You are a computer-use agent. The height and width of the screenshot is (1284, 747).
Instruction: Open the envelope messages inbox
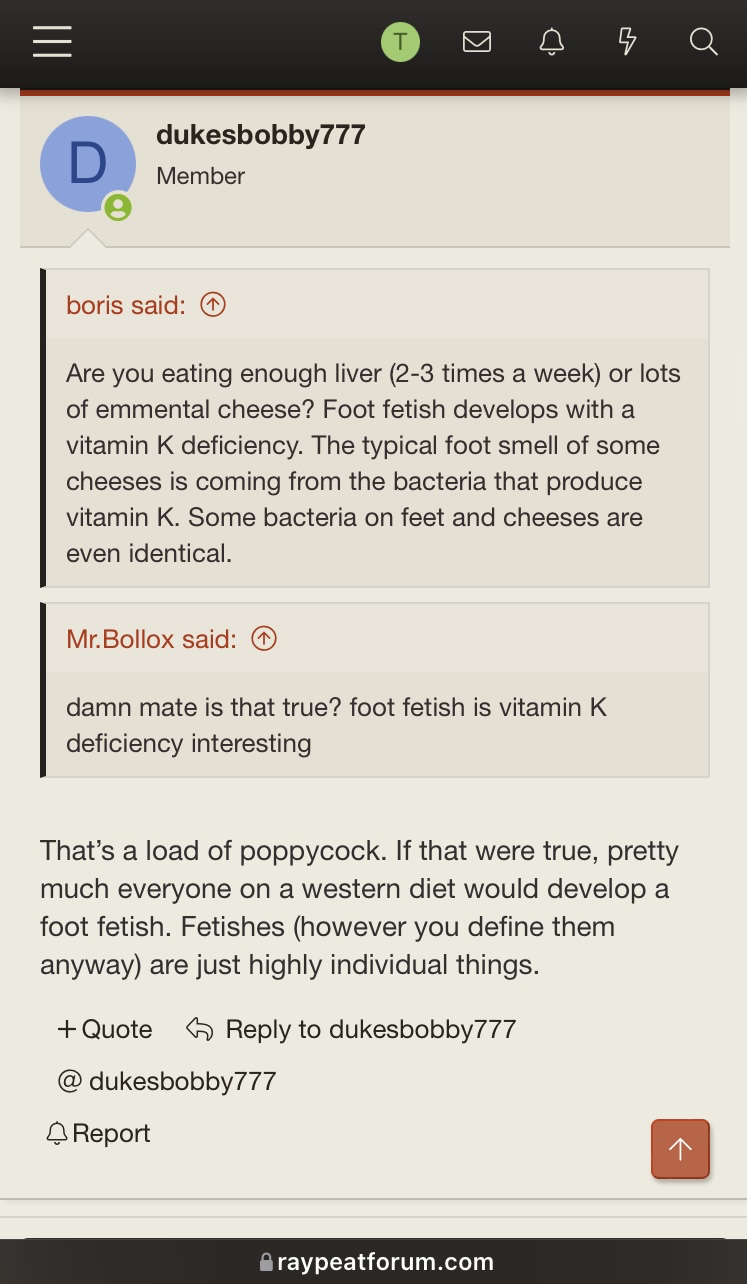477,42
